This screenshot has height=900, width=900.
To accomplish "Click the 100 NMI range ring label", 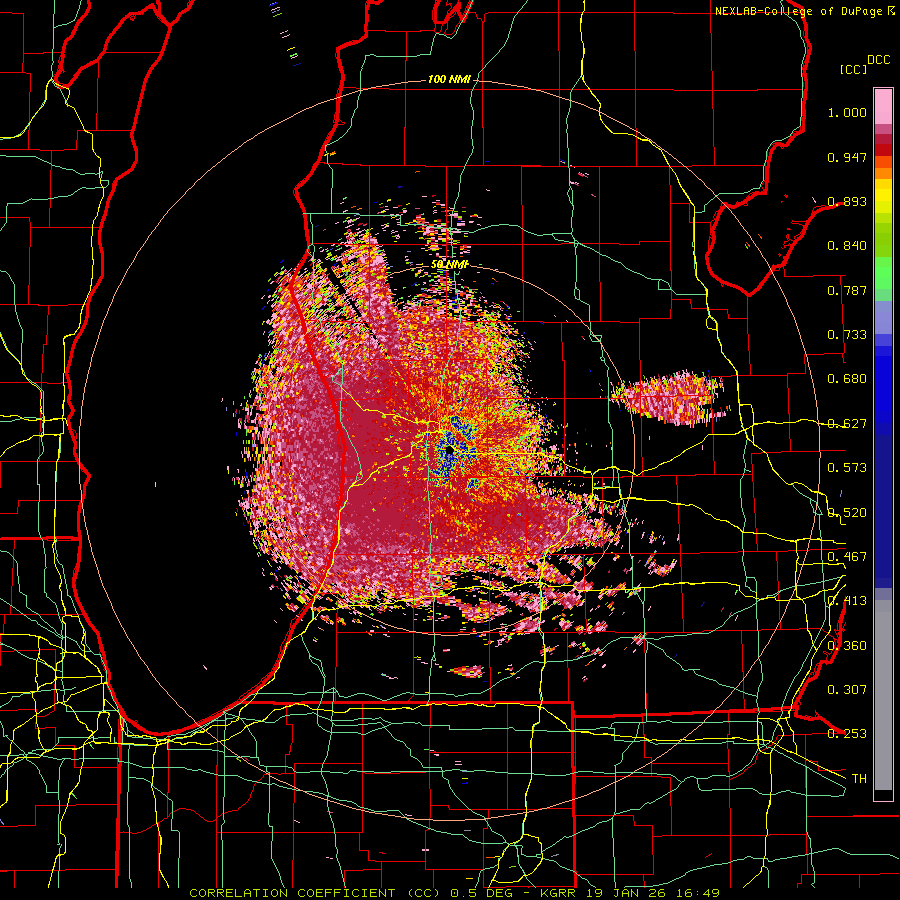I will [x=449, y=79].
